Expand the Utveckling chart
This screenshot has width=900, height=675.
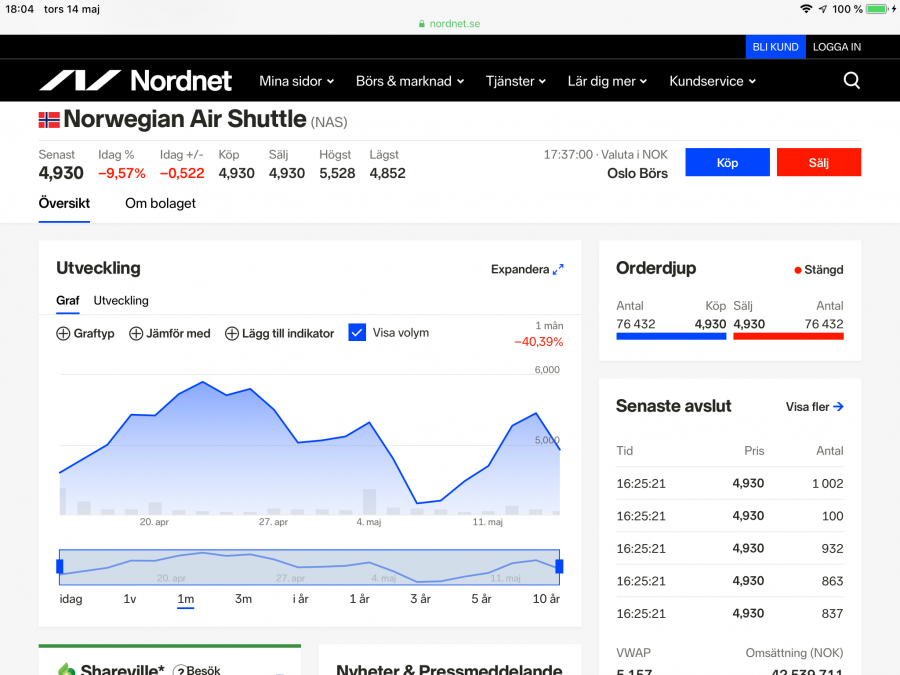pyautogui.click(x=527, y=269)
